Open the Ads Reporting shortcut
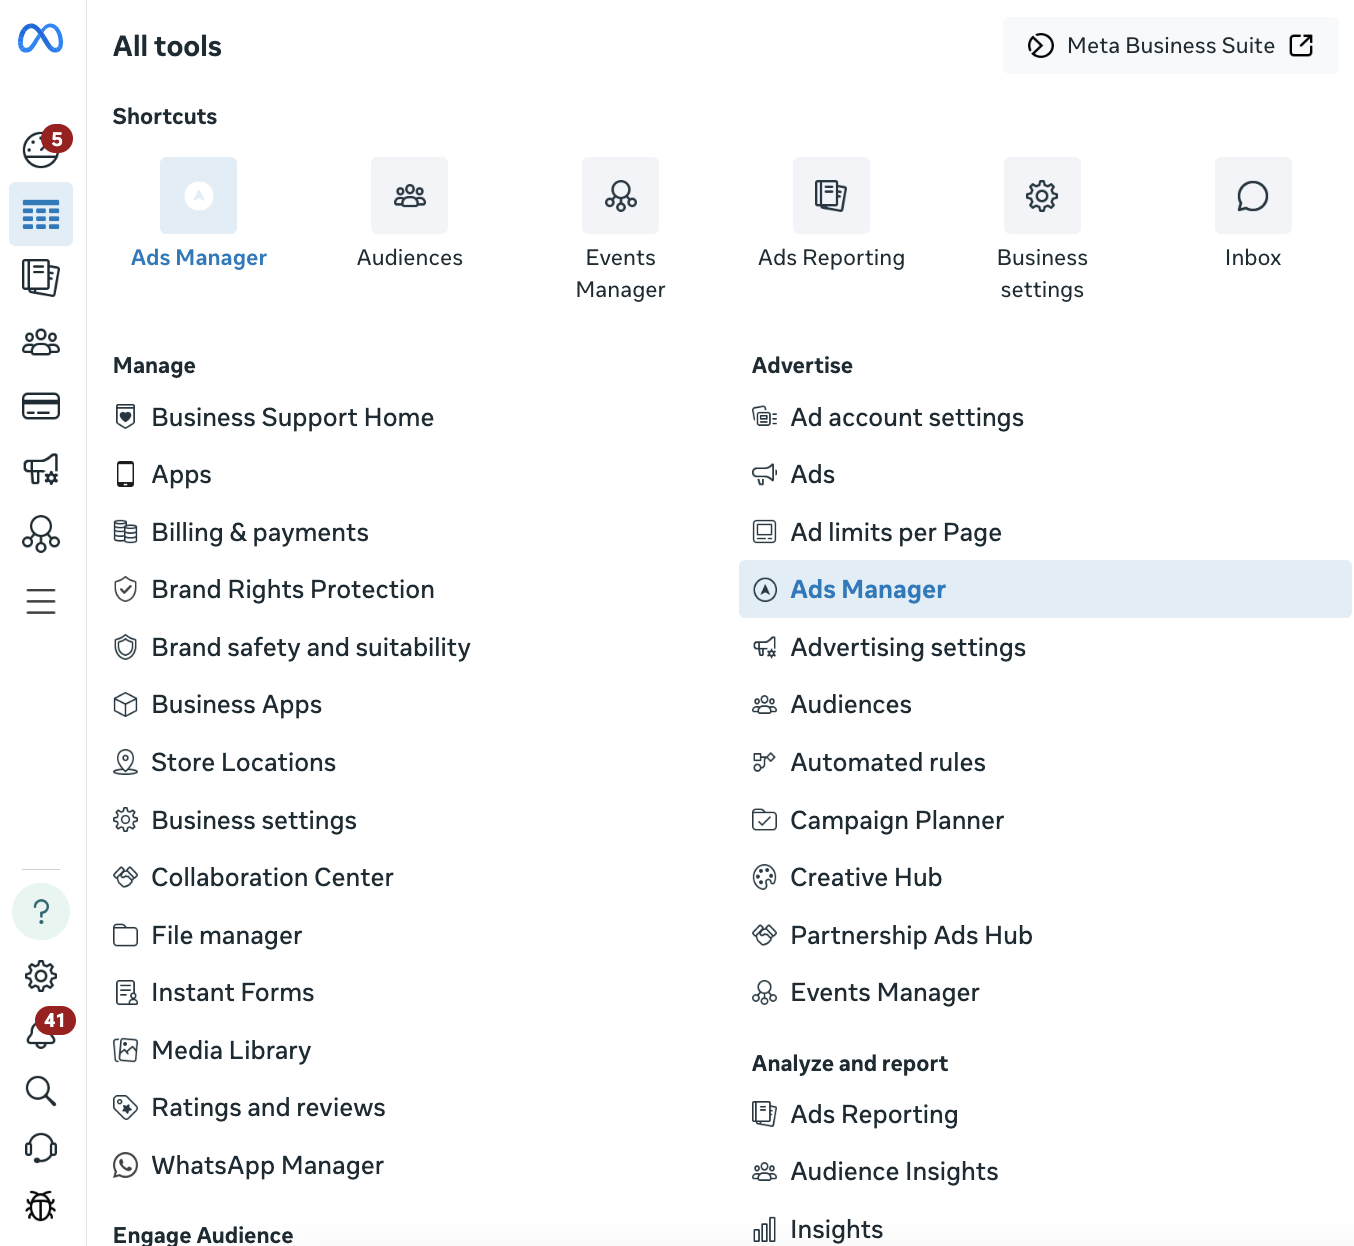Screen dimensions: 1354x1246 click(831, 196)
